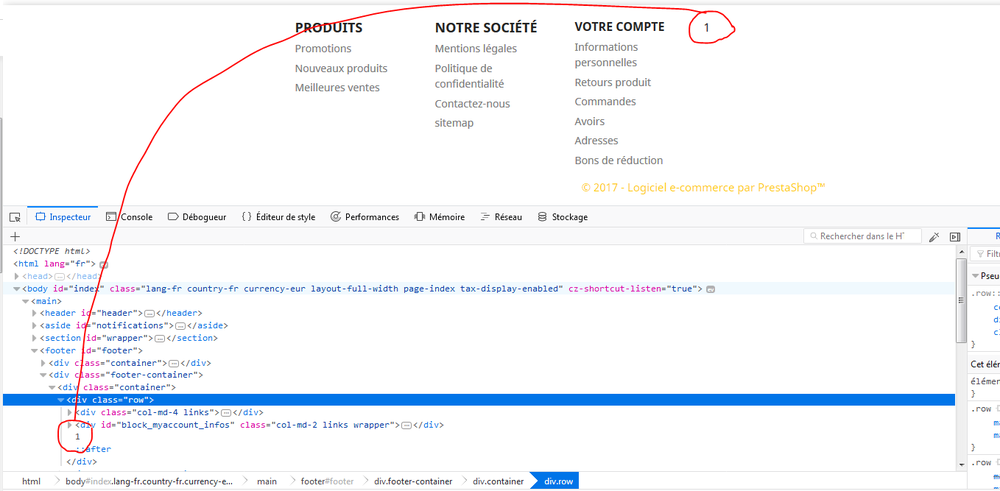
Task: Click main breadcrumb item
Action: [267, 481]
